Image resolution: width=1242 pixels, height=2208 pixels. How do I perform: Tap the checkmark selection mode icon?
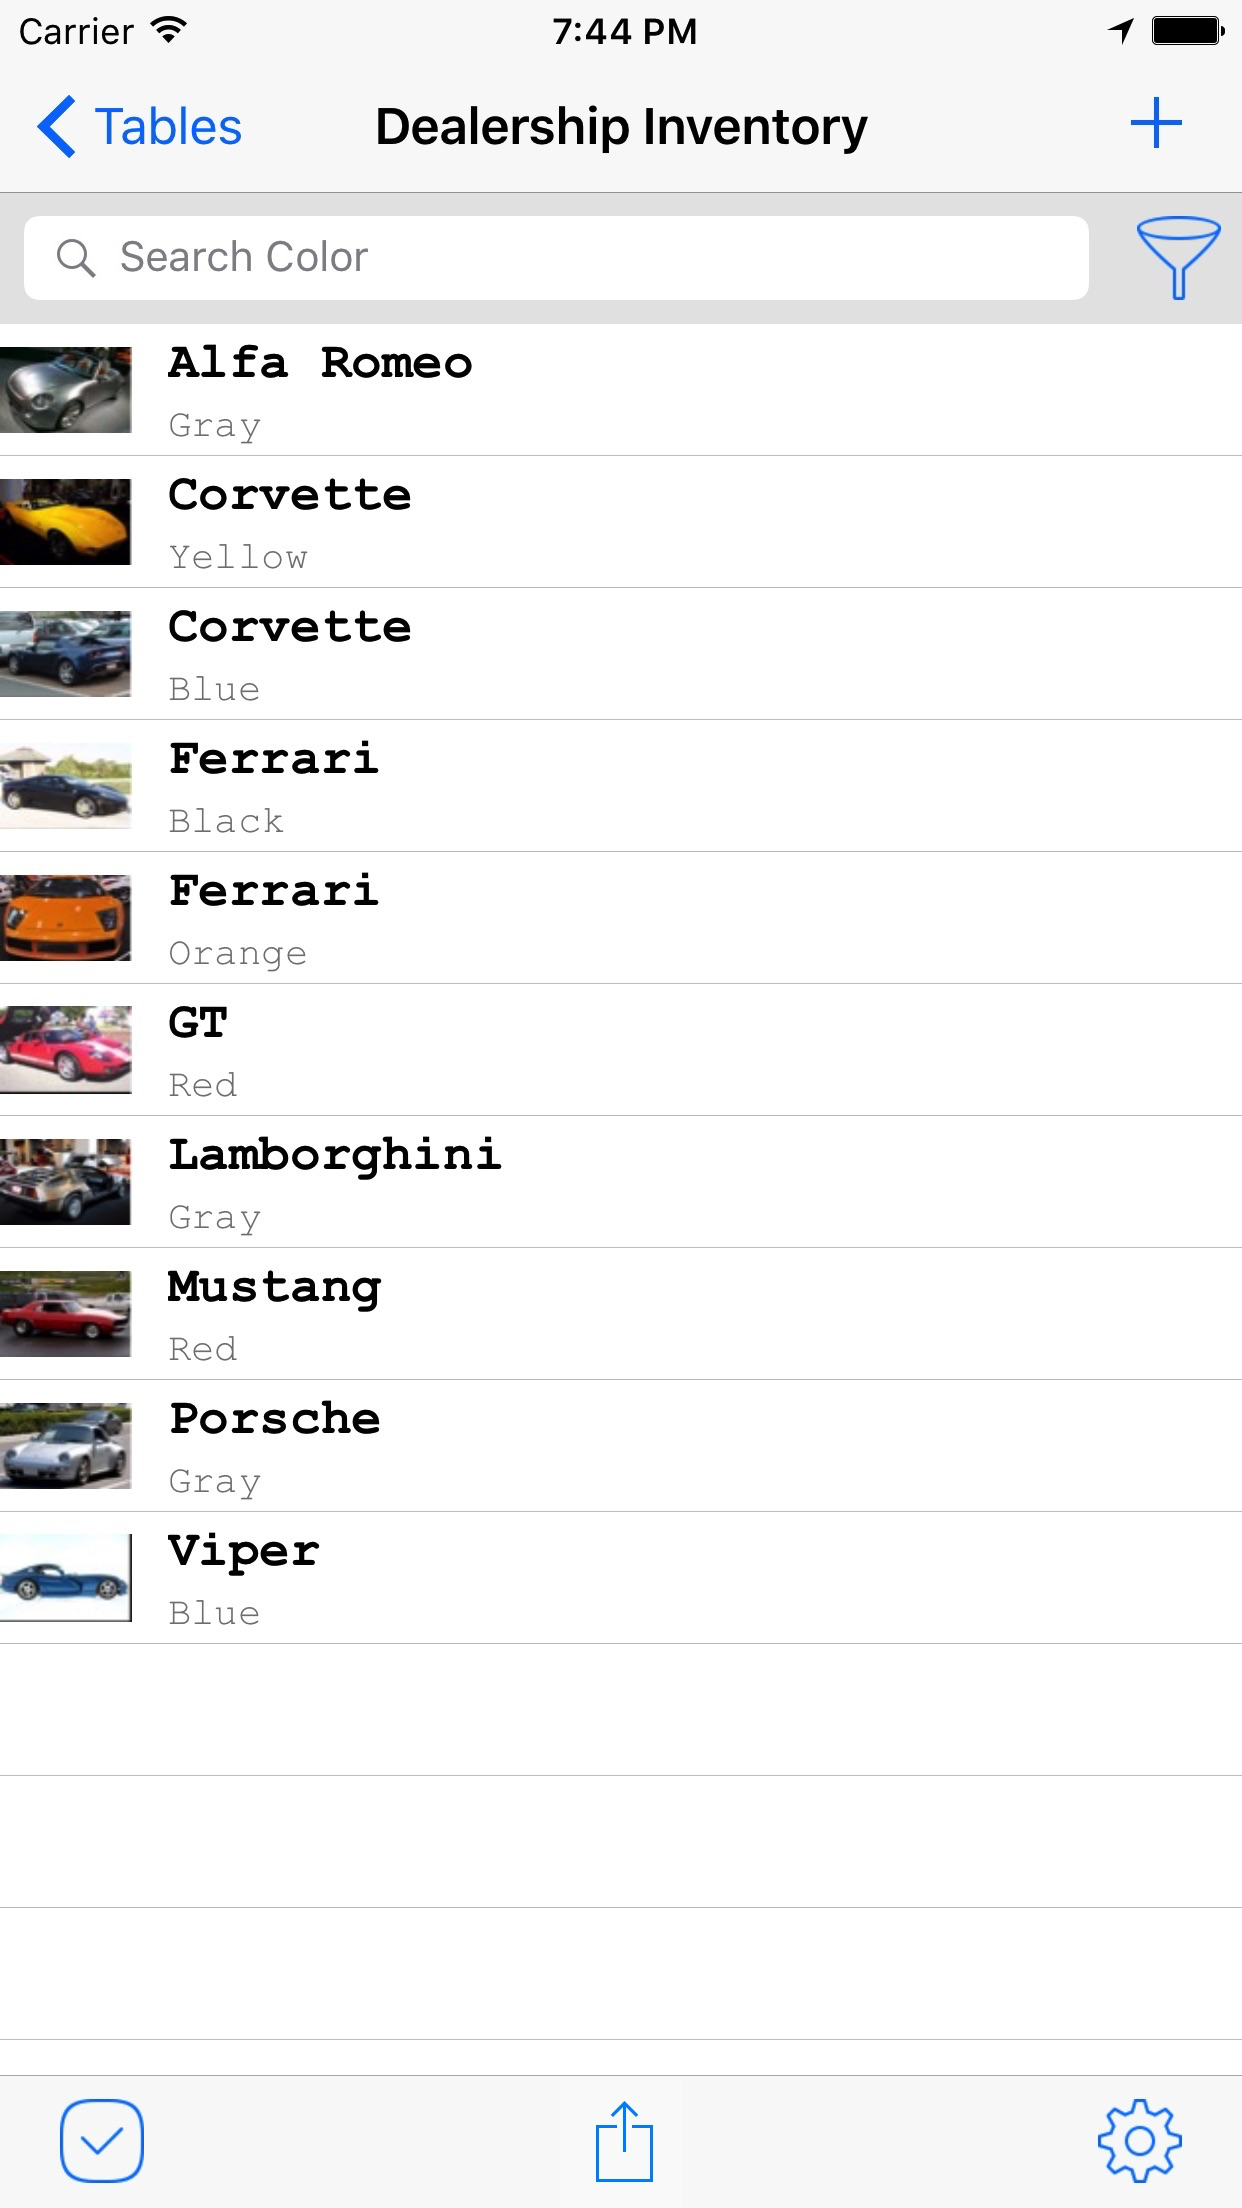pos(102,2141)
